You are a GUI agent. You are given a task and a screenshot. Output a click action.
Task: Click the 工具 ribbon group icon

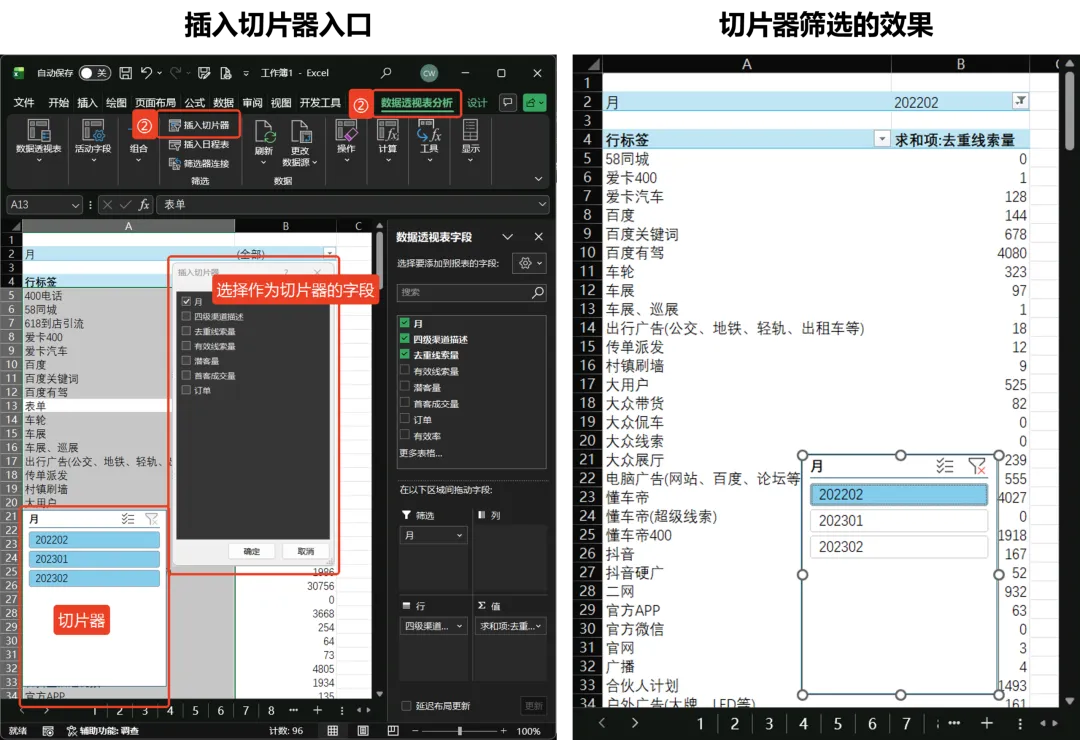coord(429,130)
